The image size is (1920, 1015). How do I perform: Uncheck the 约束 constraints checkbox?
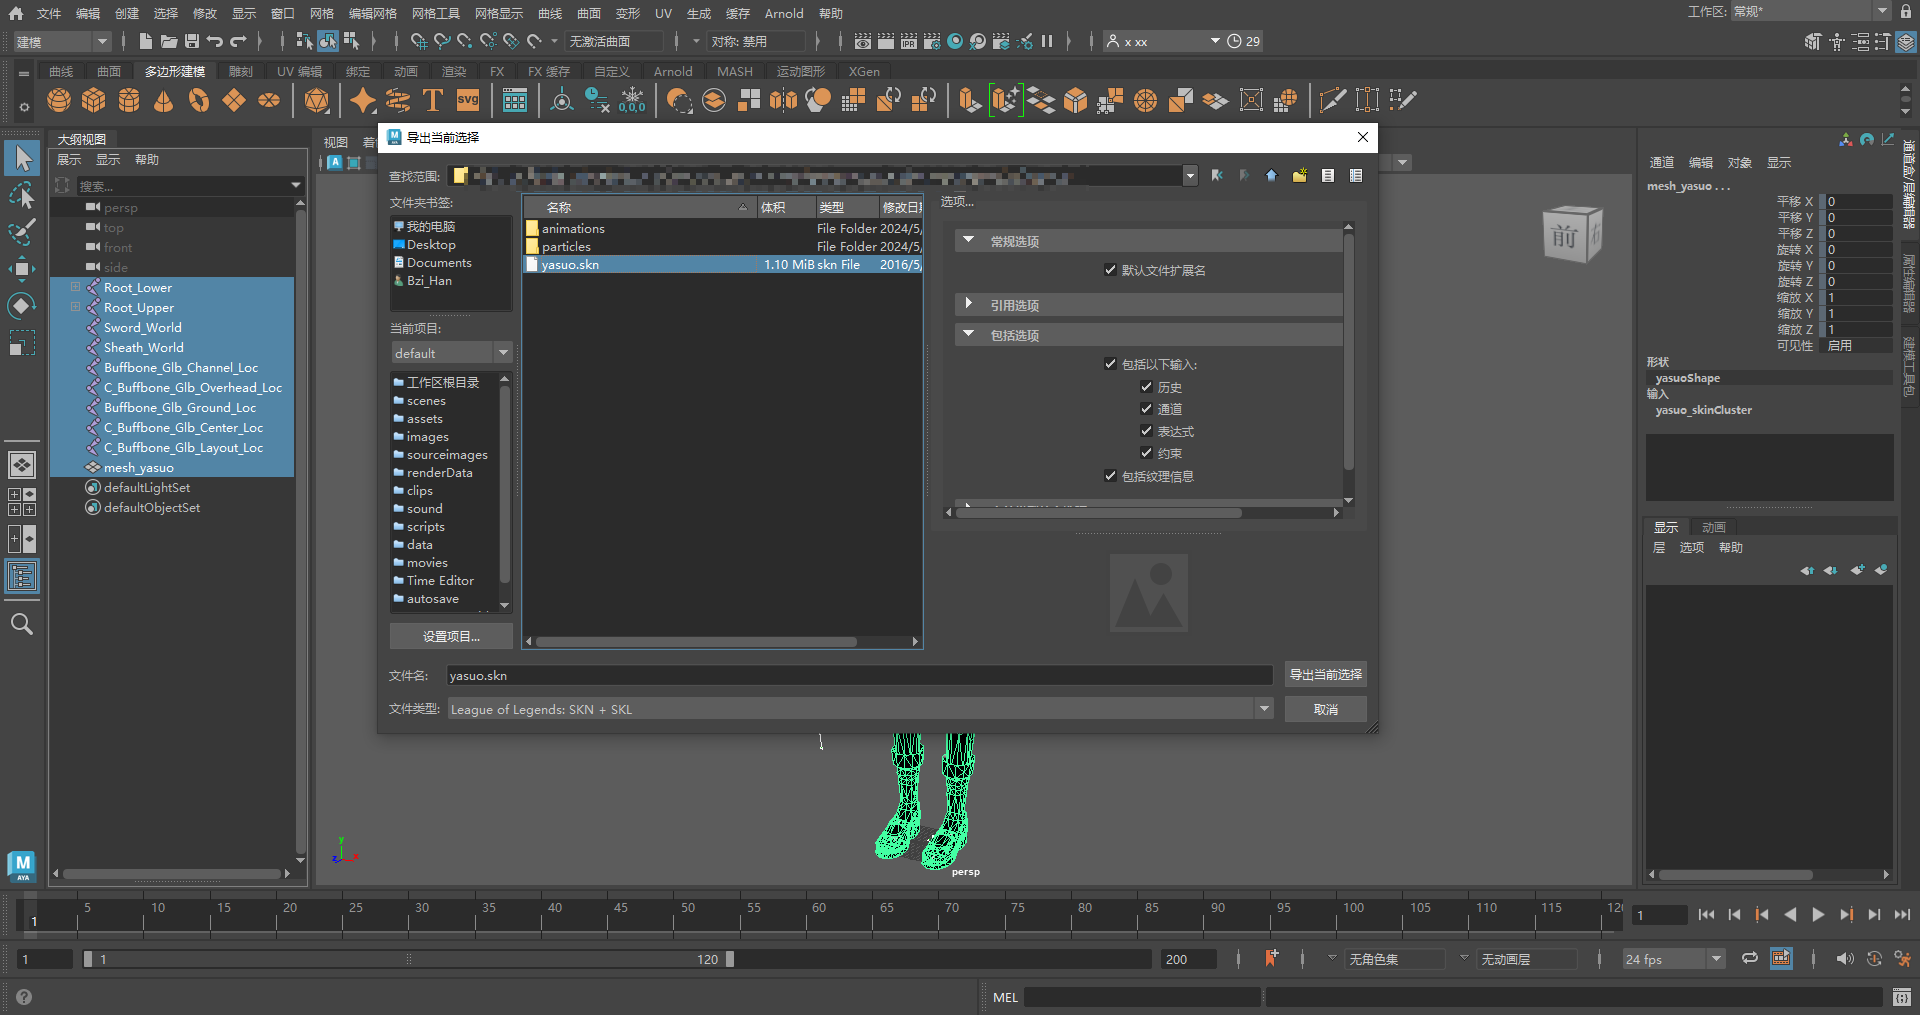coord(1146,453)
